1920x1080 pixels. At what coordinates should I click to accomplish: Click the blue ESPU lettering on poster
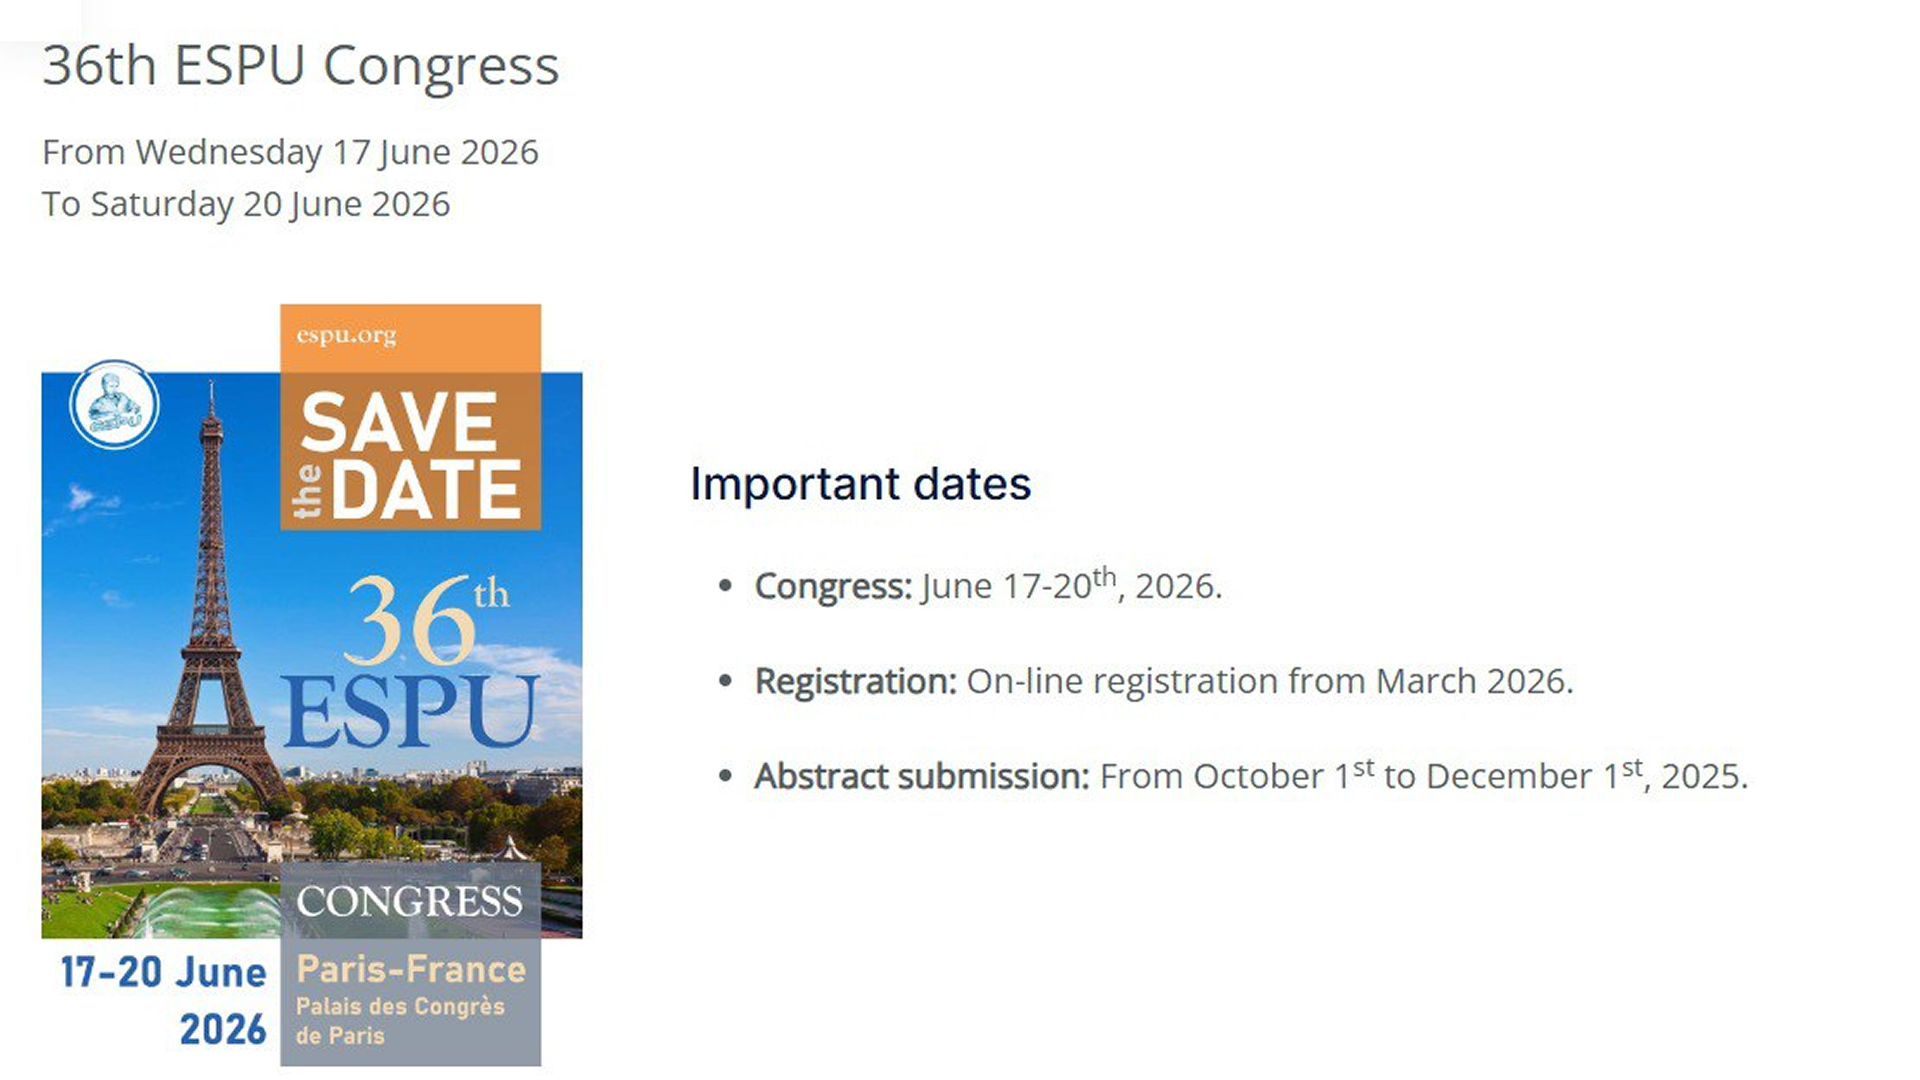[411, 712]
